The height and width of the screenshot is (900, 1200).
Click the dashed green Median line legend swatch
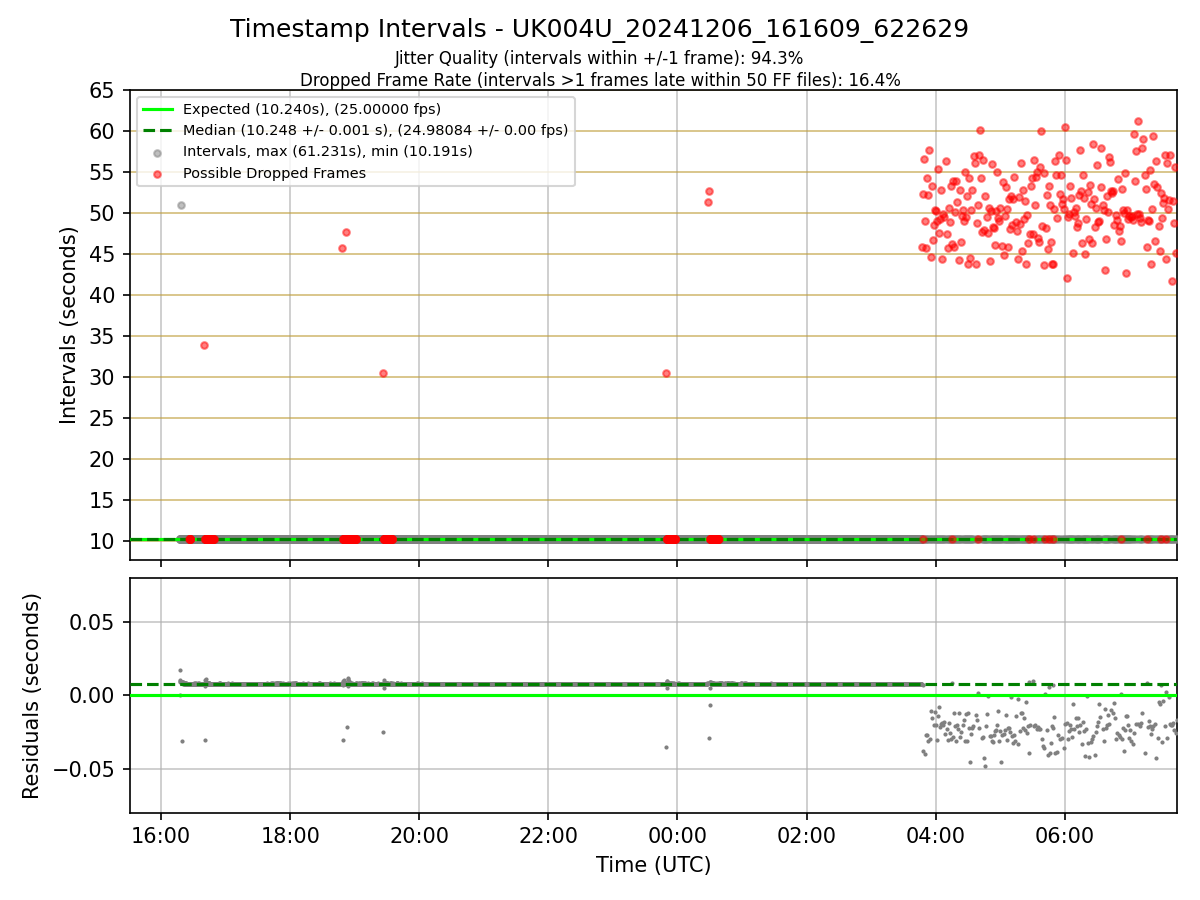tap(159, 130)
